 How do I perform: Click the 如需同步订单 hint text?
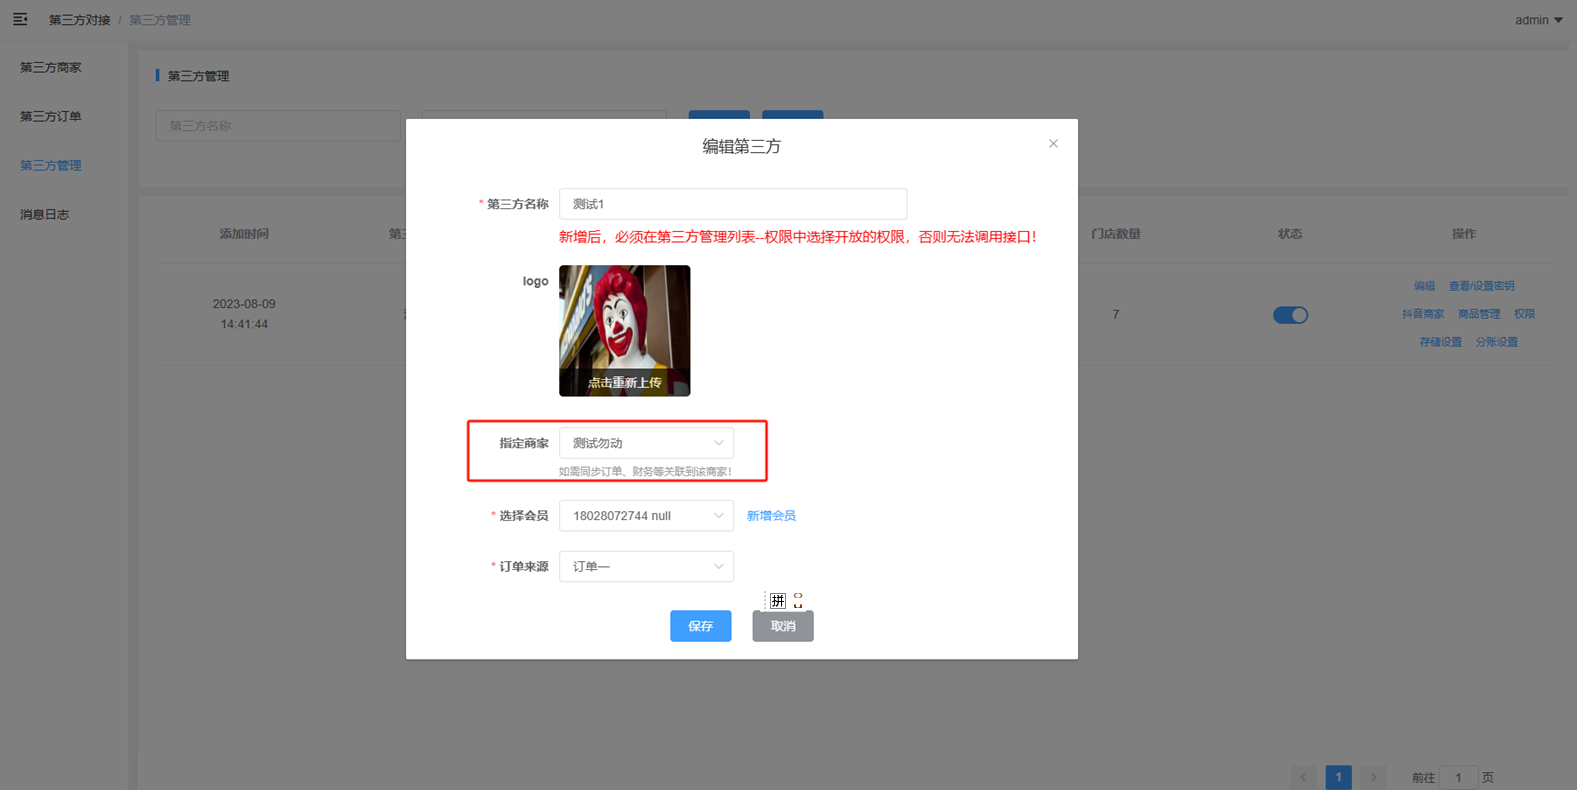tap(645, 471)
